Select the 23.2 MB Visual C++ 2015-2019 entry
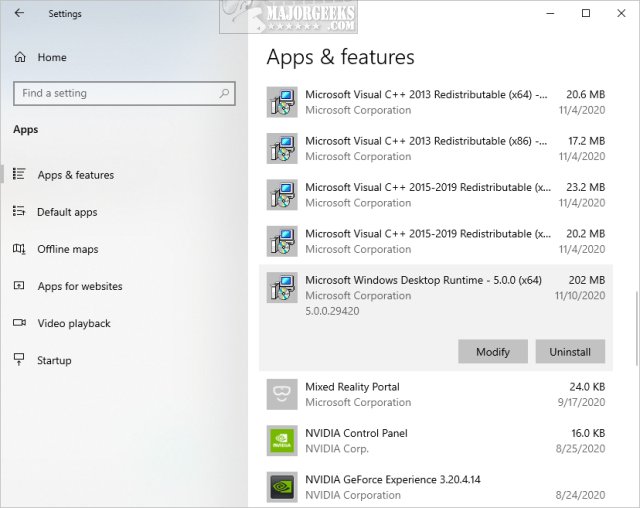The image size is (640, 508). [436, 195]
